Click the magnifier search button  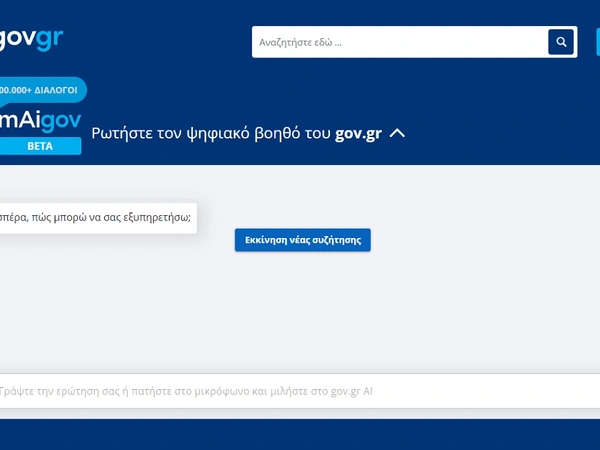tap(561, 42)
